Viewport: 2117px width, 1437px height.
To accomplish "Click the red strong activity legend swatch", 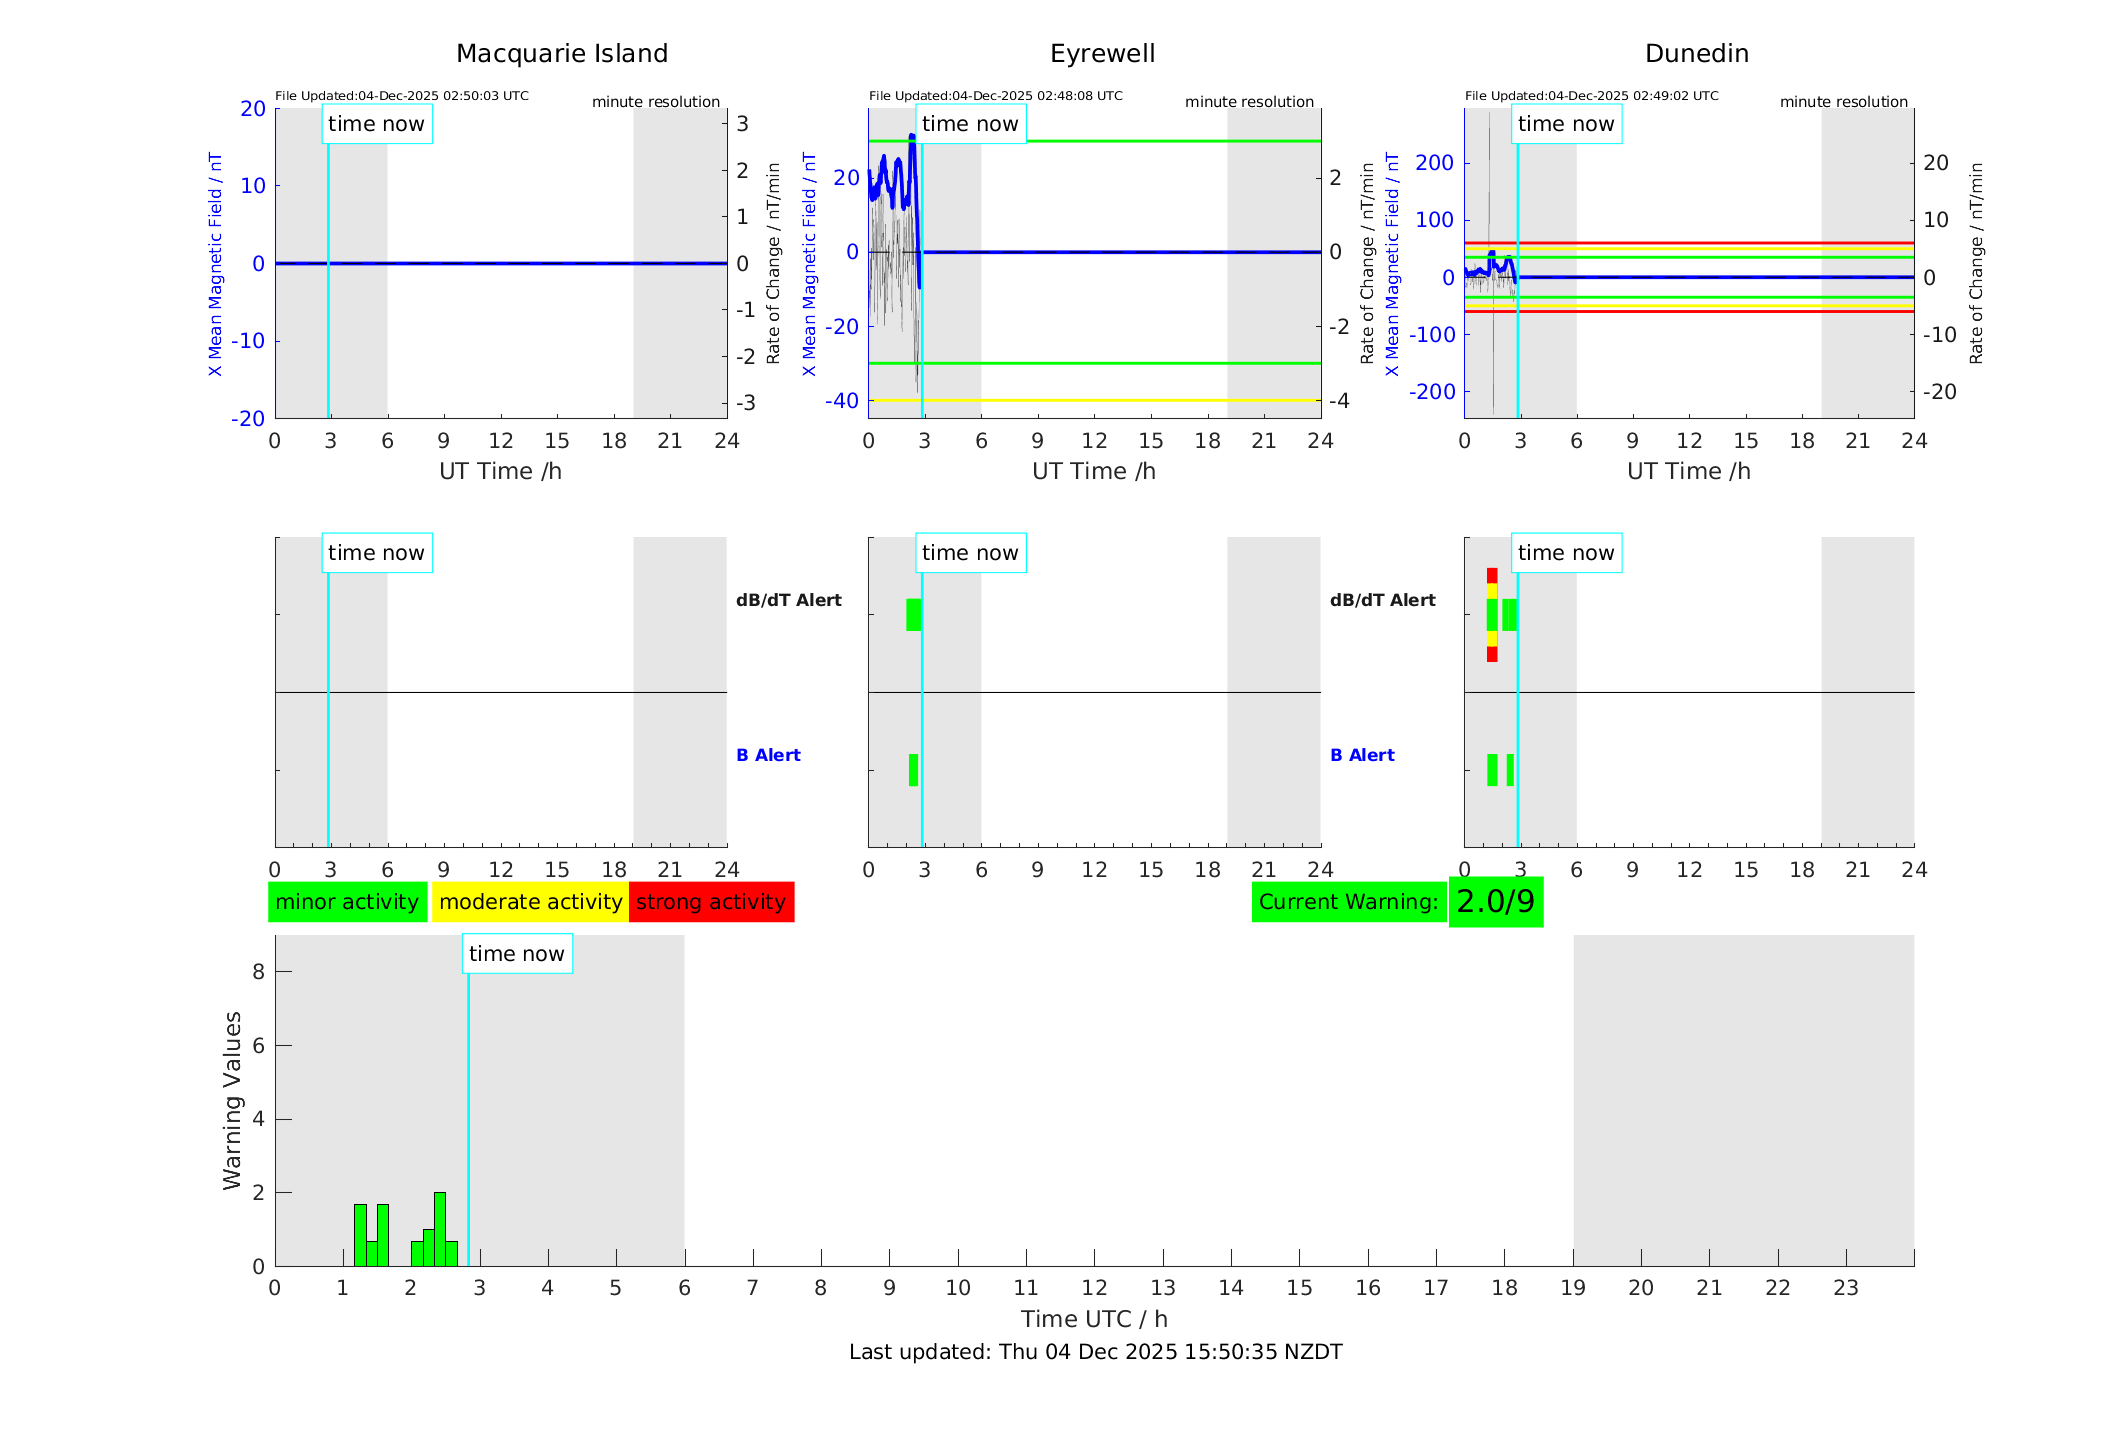I will click(x=711, y=902).
